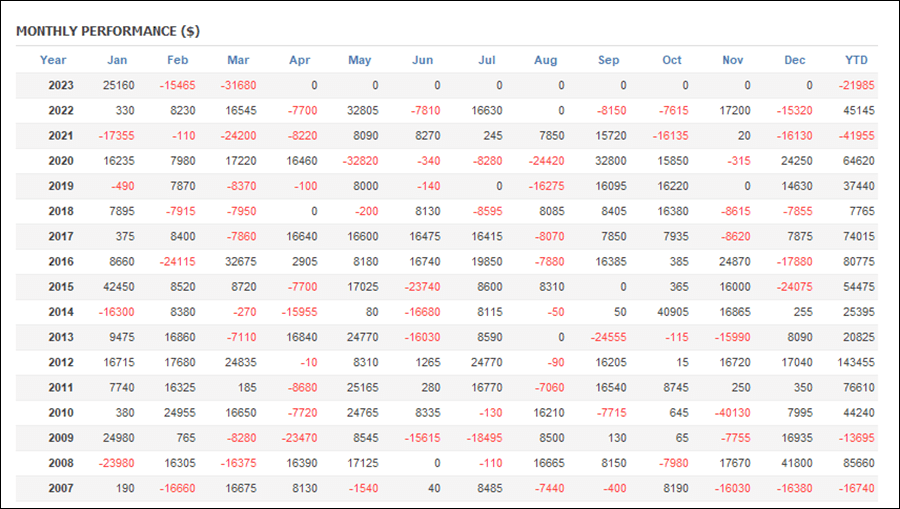Click the Nov column header
Viewport: 900px width, 509px height.
(x=733, y=60)
